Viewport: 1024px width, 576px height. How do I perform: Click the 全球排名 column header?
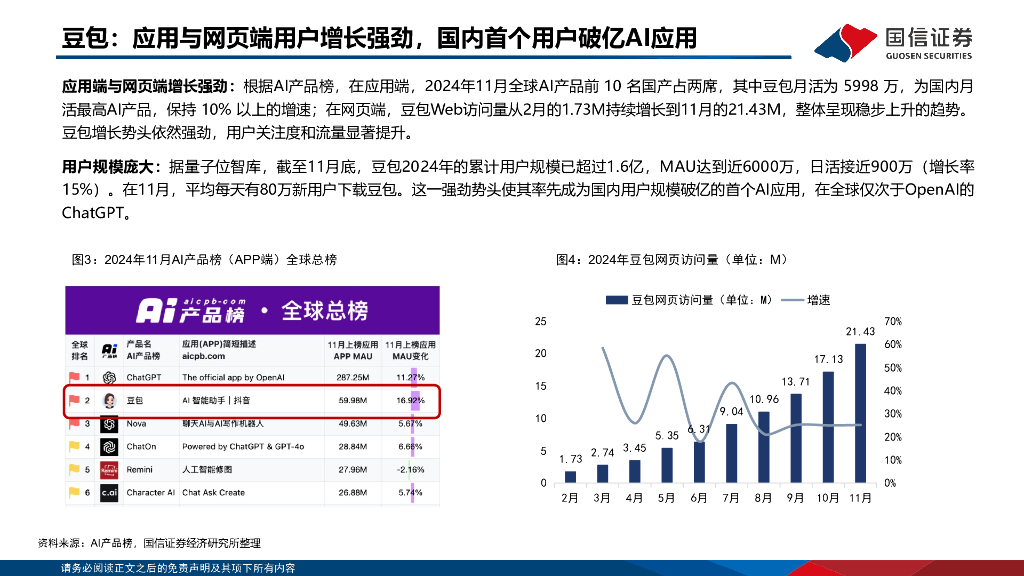(80, 351)
